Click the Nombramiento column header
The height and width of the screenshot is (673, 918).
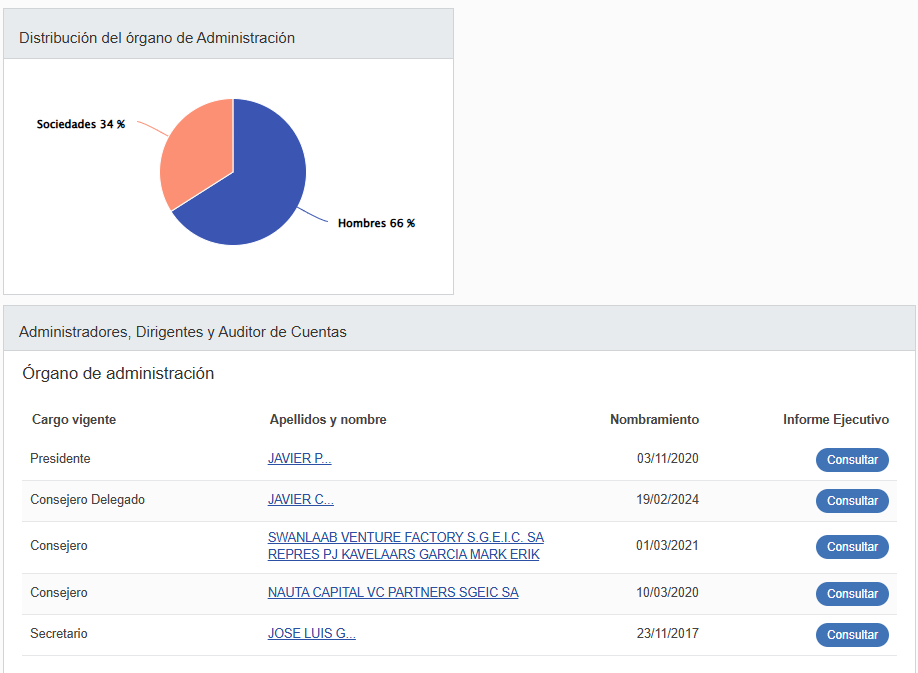[654, 420]
